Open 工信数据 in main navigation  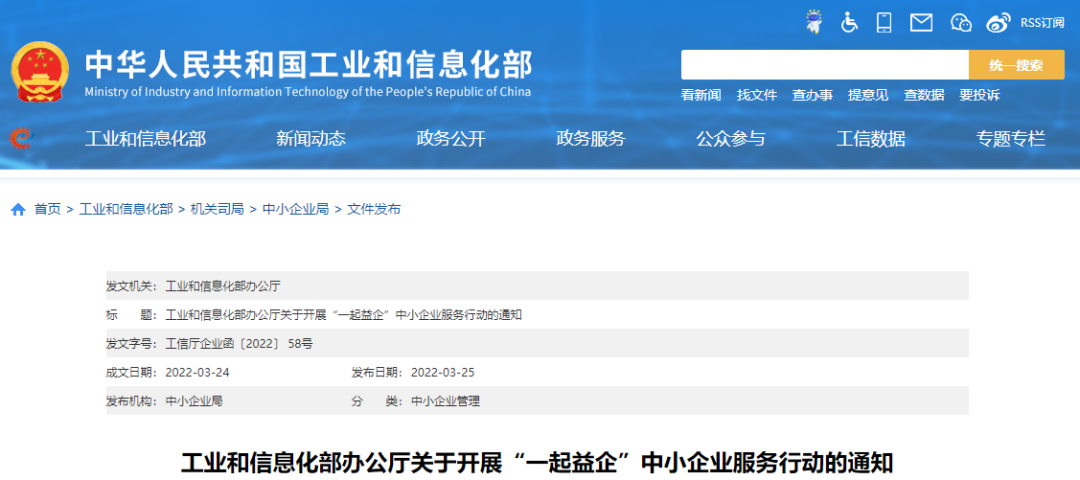coord(871,139)
